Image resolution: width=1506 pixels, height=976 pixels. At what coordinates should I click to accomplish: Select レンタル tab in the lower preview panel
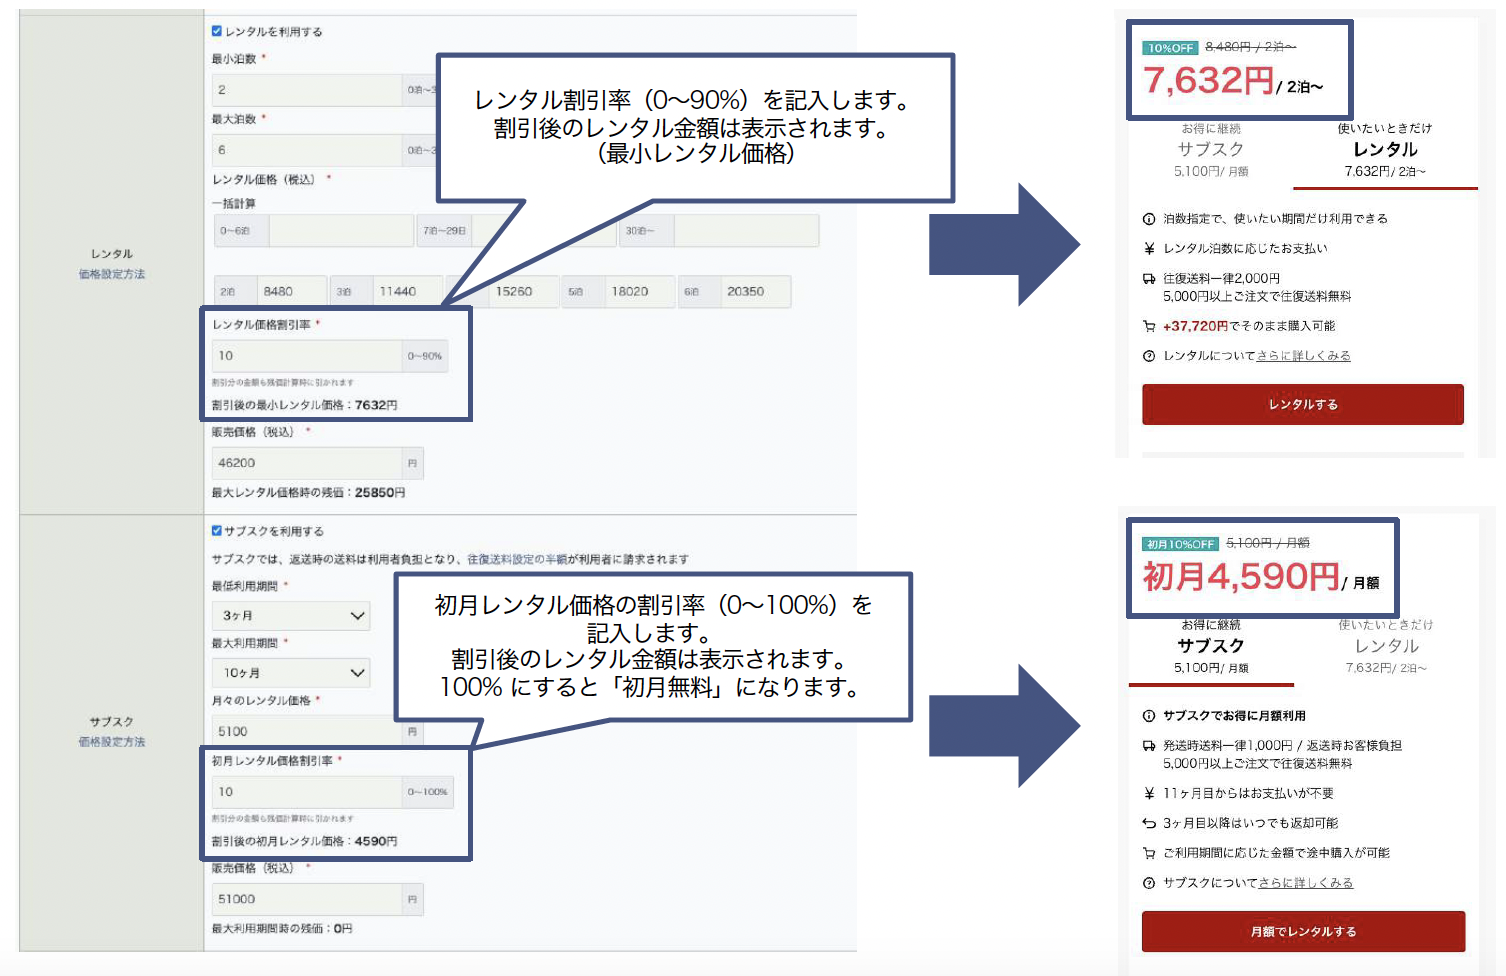coord(1386,646)
